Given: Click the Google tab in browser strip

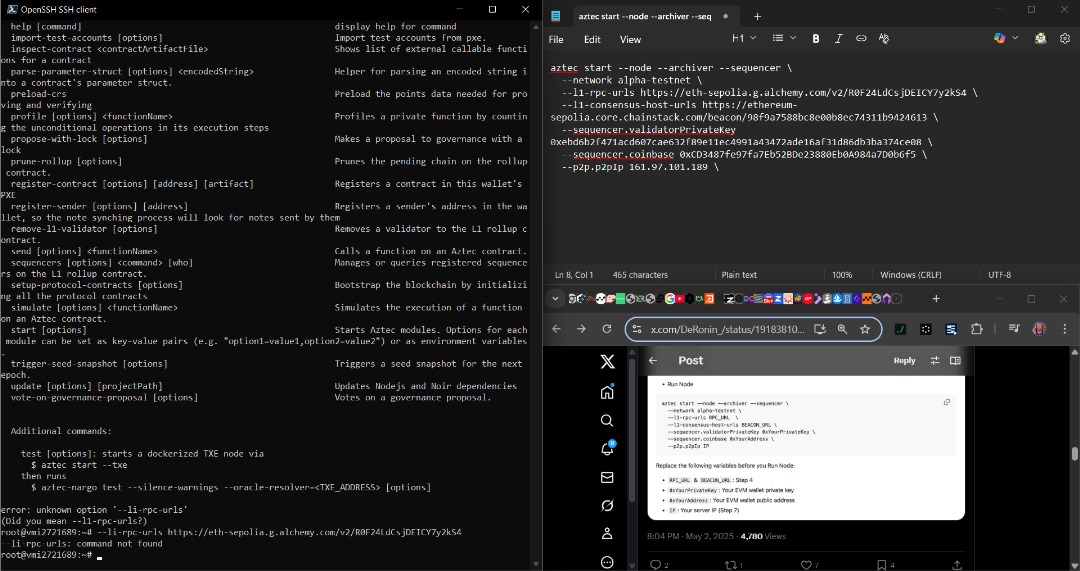Looking at the screenshot, I should point(669,299).
